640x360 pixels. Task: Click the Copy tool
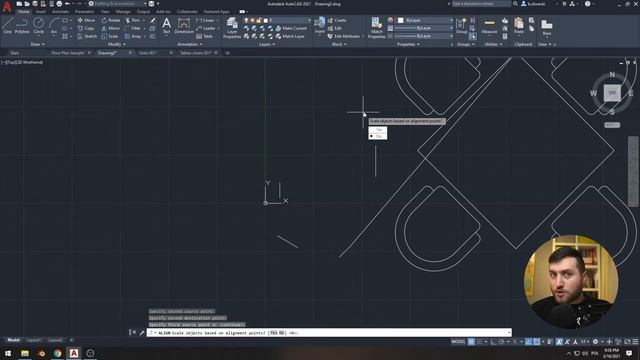86,28
